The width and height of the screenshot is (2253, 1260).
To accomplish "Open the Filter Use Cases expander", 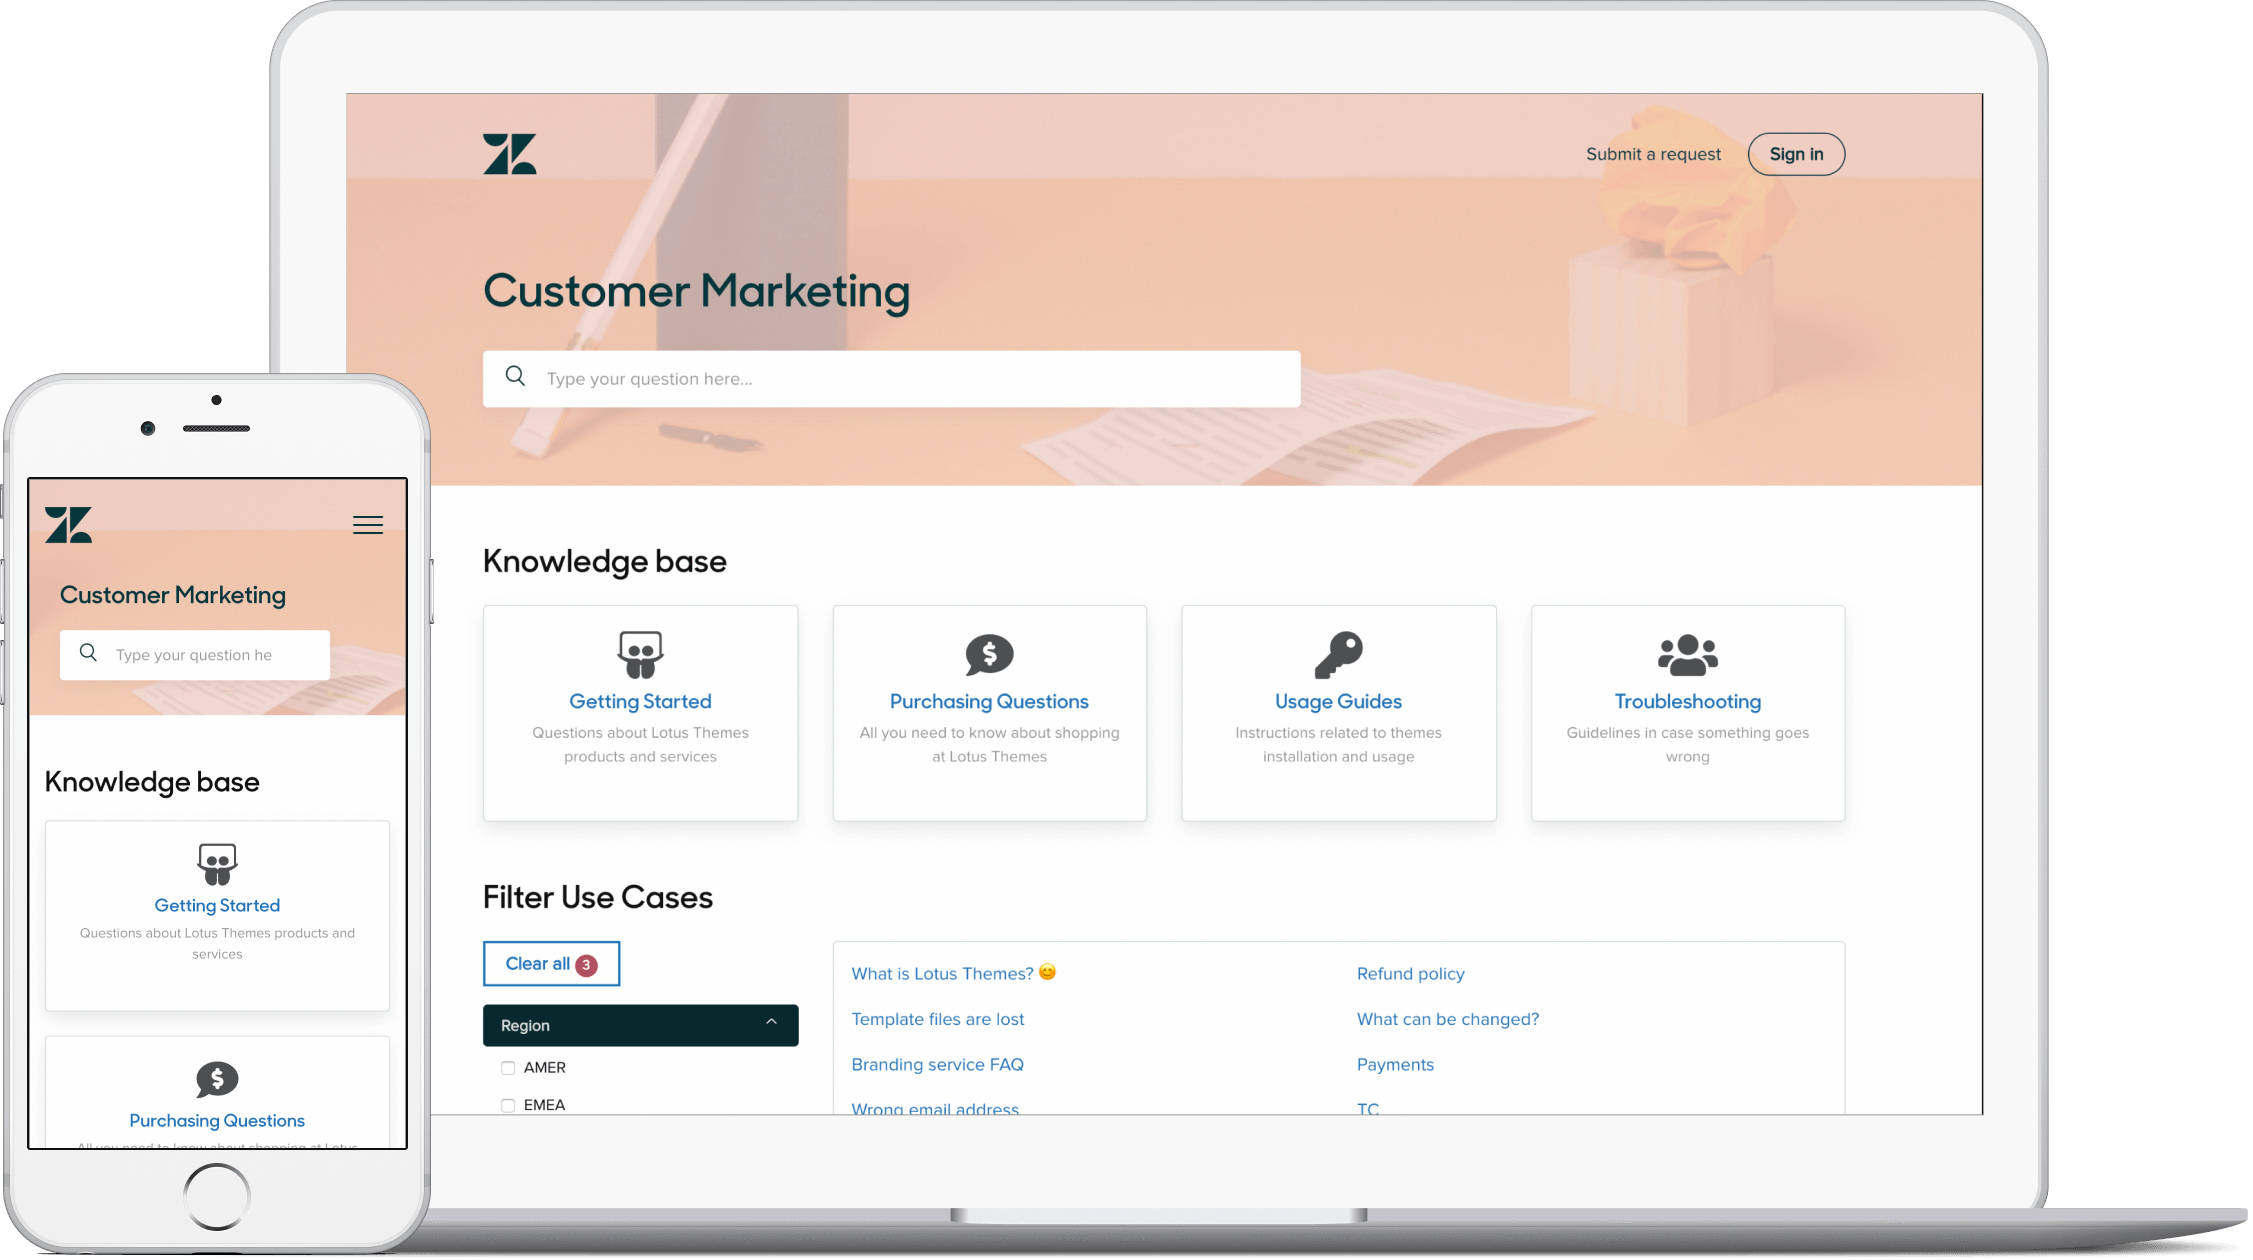I will coord(639,1025).
